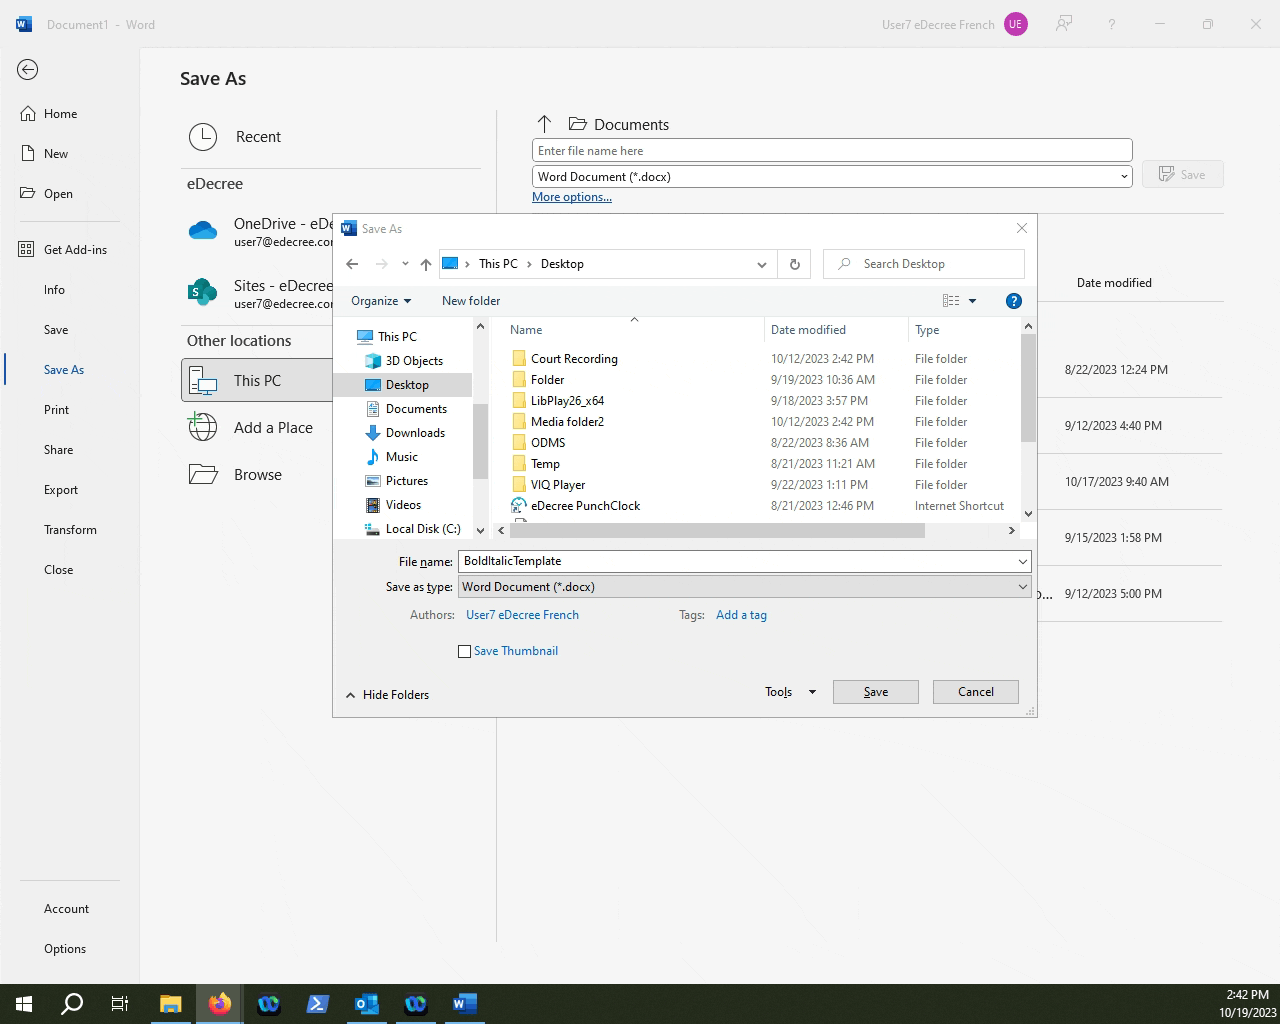Refresh the Desktop folder listing
Screen dimensions: 1280x1024
[x=795, y=264]
